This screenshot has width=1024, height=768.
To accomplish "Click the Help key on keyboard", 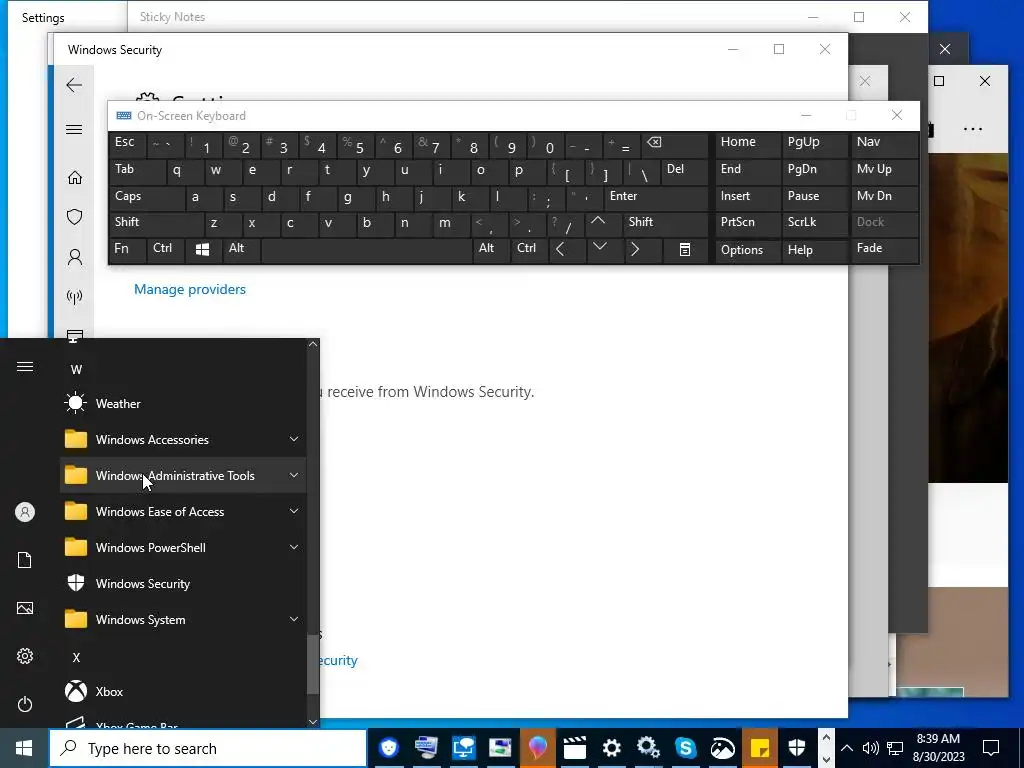I will click(814, 250).
